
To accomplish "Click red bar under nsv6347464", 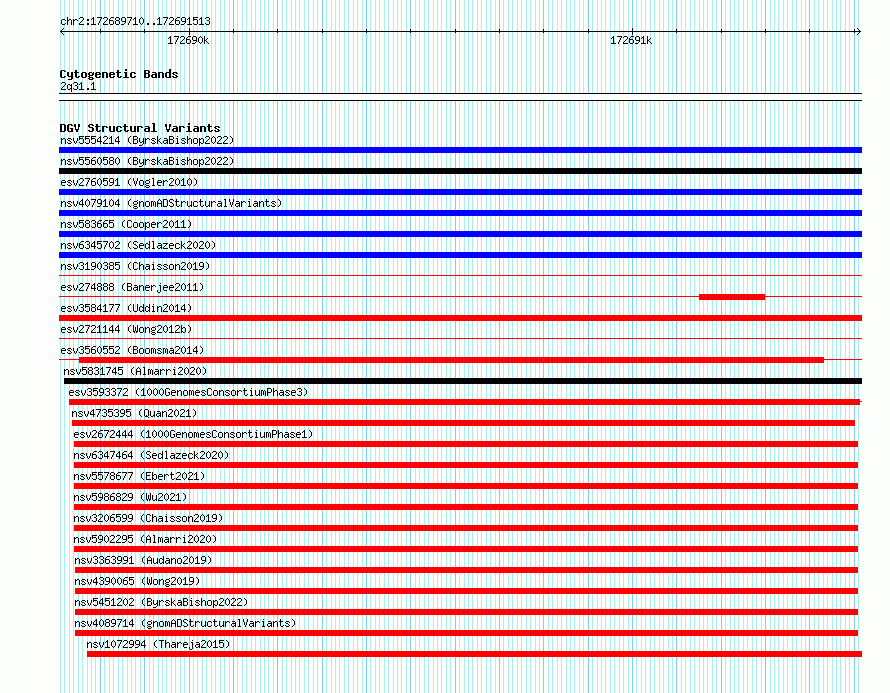I will coord(466,465).
